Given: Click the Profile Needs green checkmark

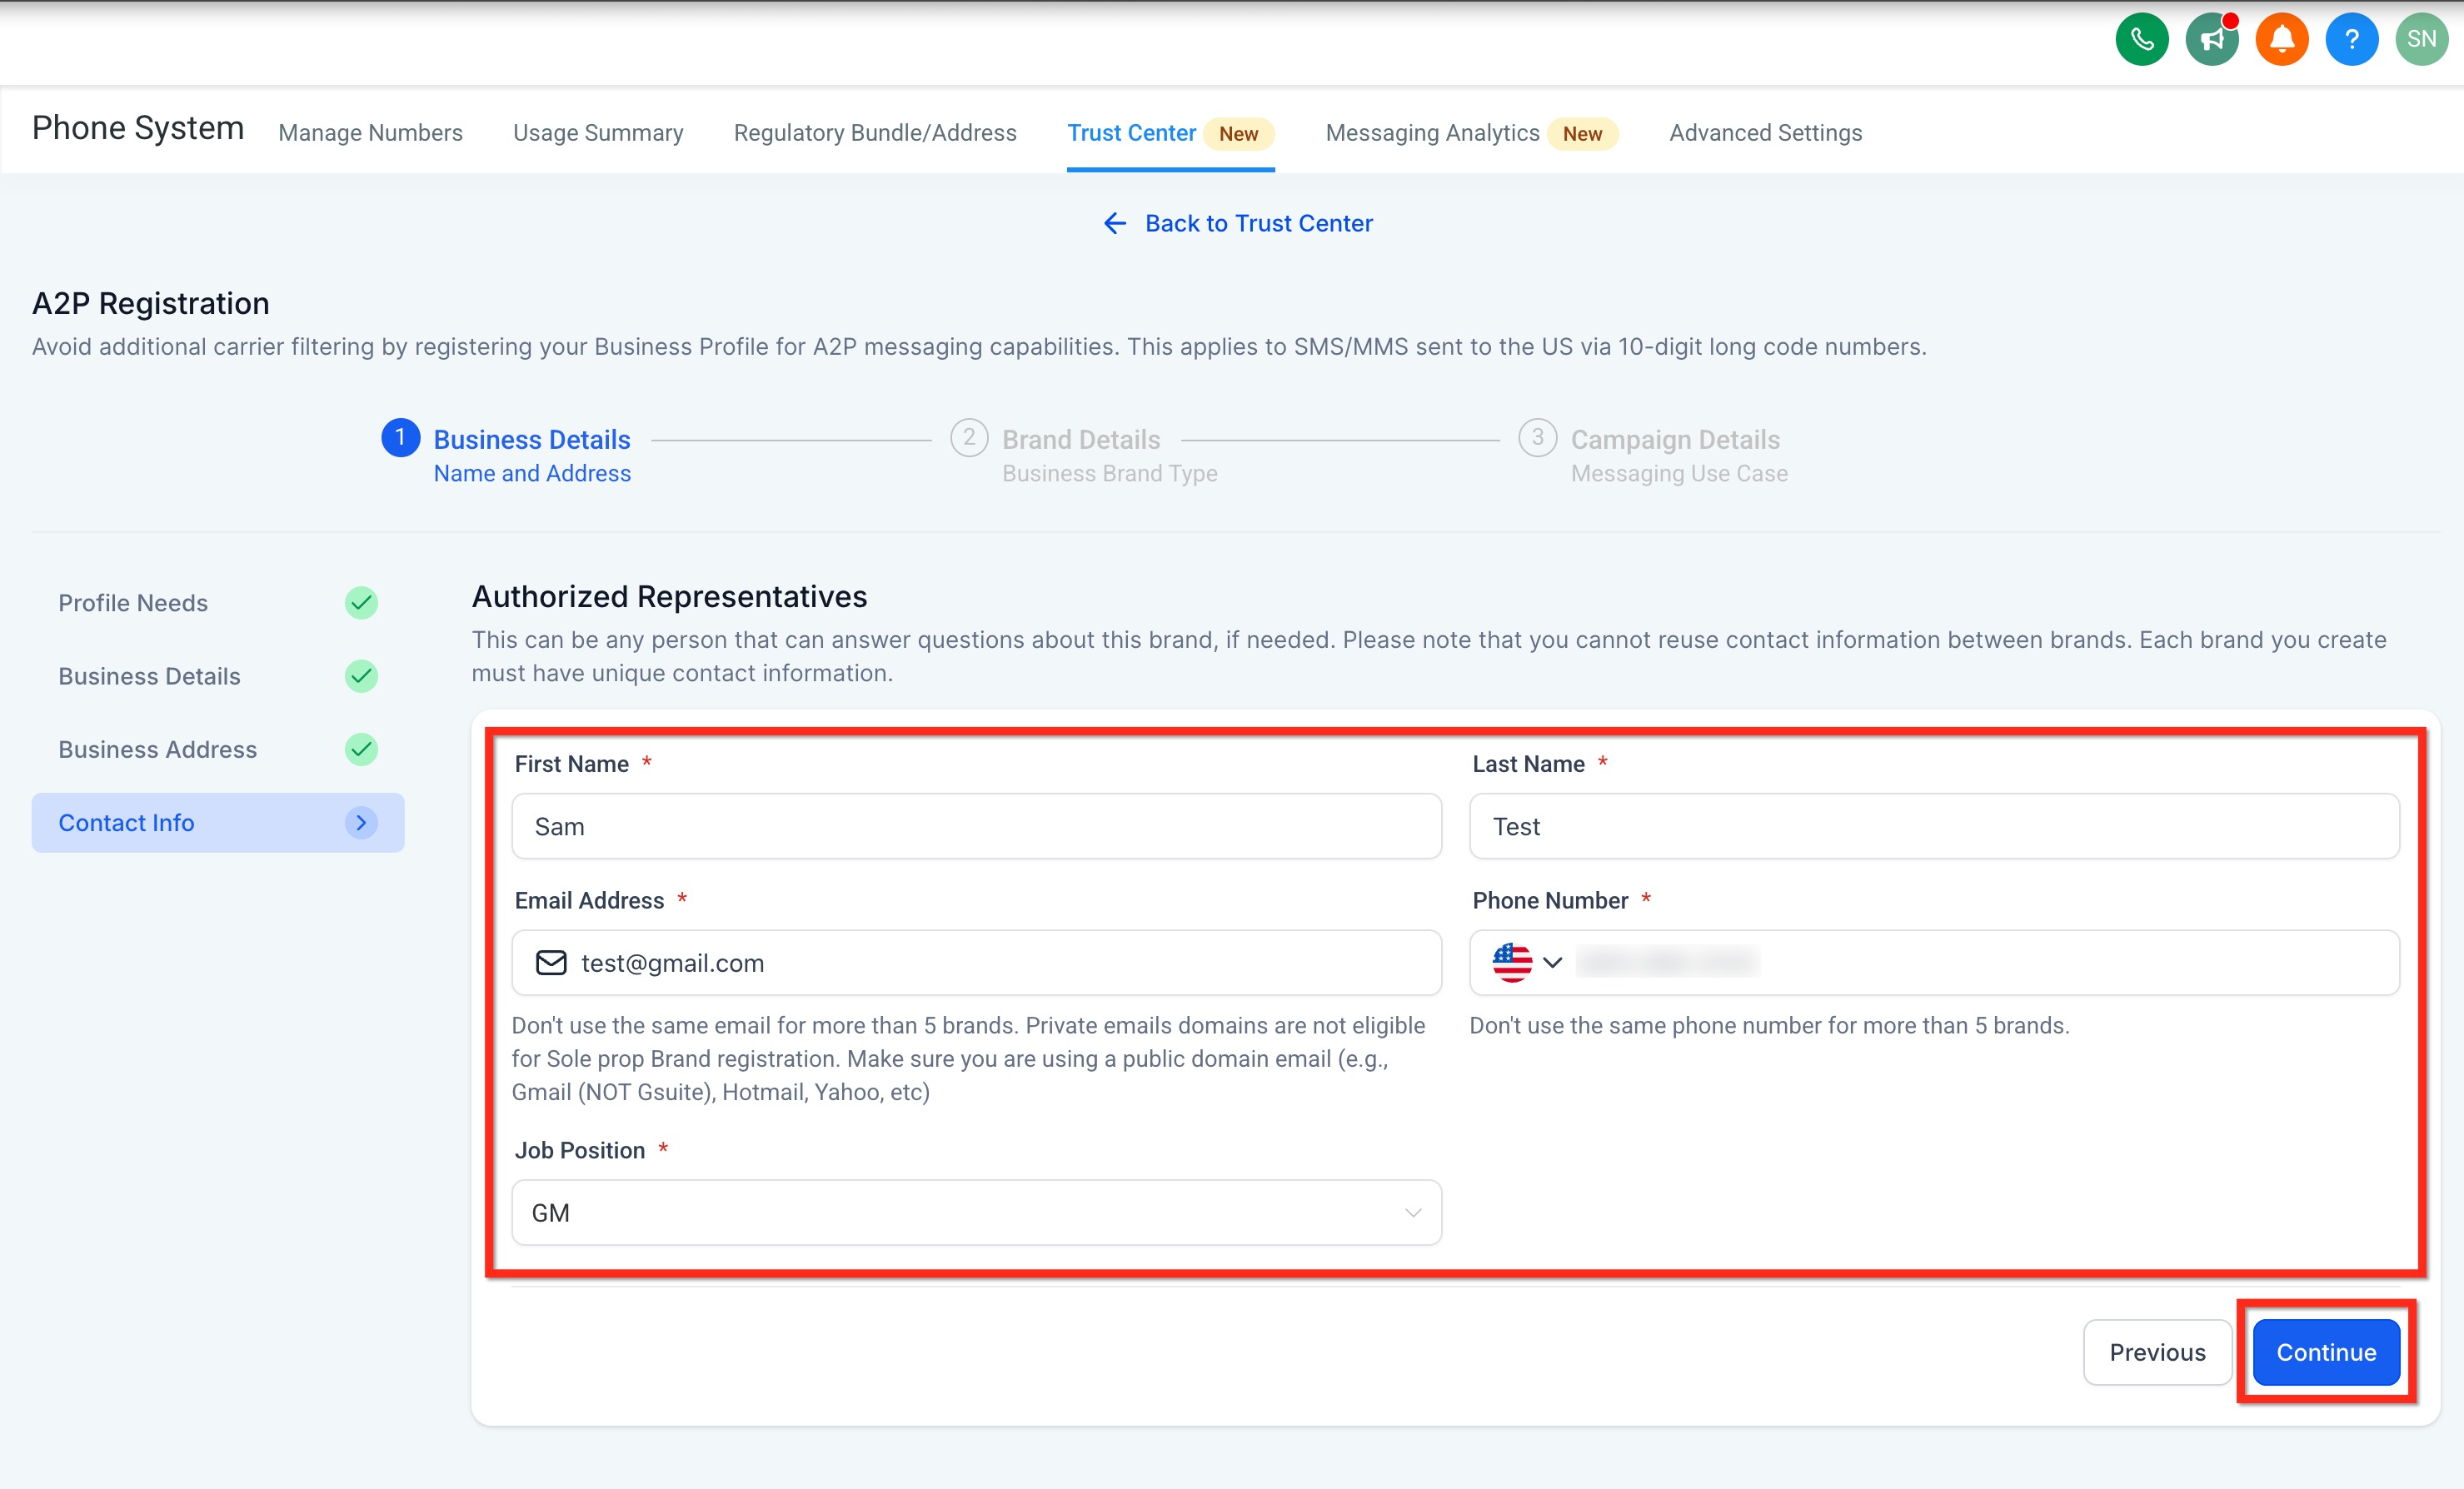Looking at the screenshot, I should [361, 602].
